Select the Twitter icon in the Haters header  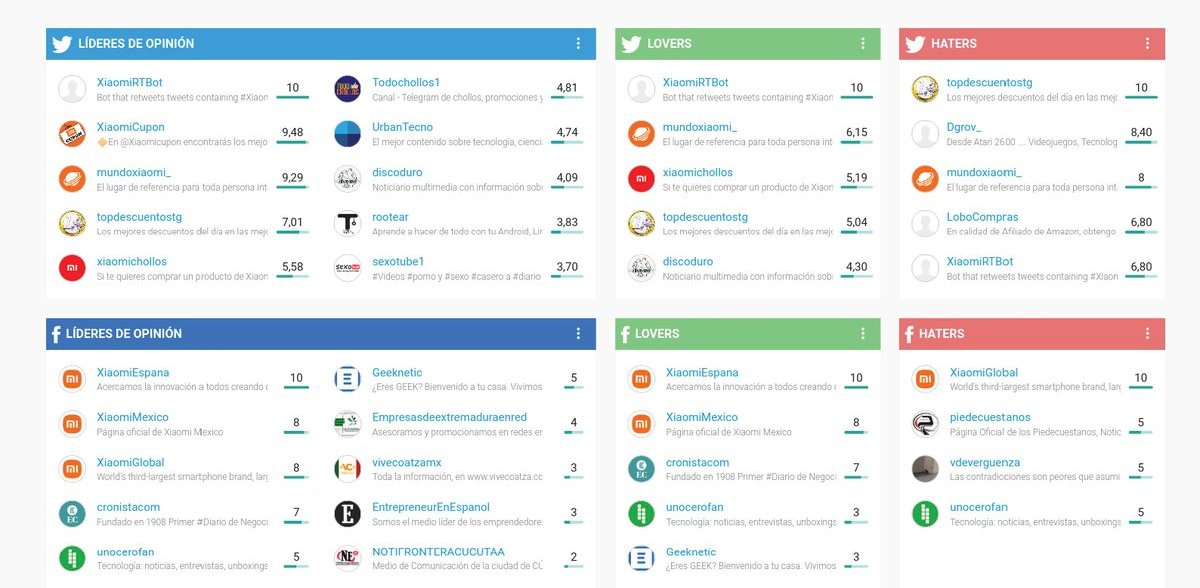pos(914,43)
